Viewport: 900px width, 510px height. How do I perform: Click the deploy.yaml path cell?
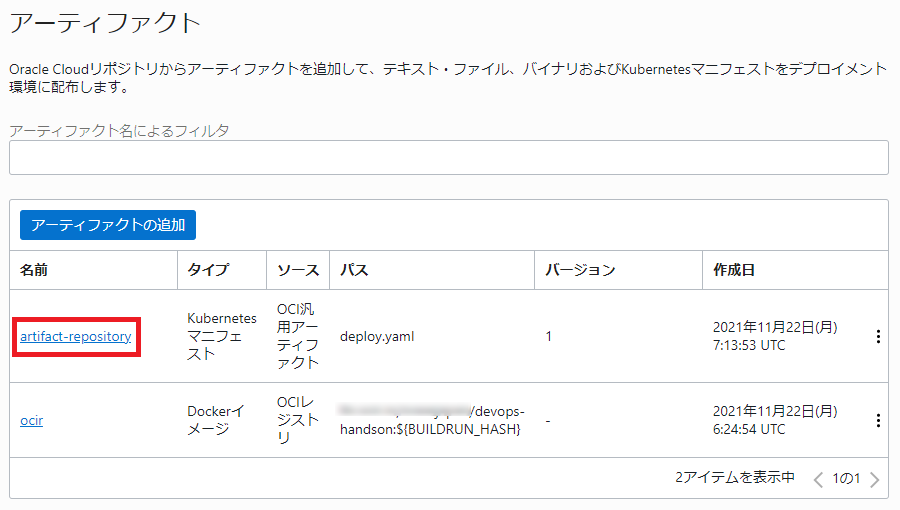coord(377,337)
